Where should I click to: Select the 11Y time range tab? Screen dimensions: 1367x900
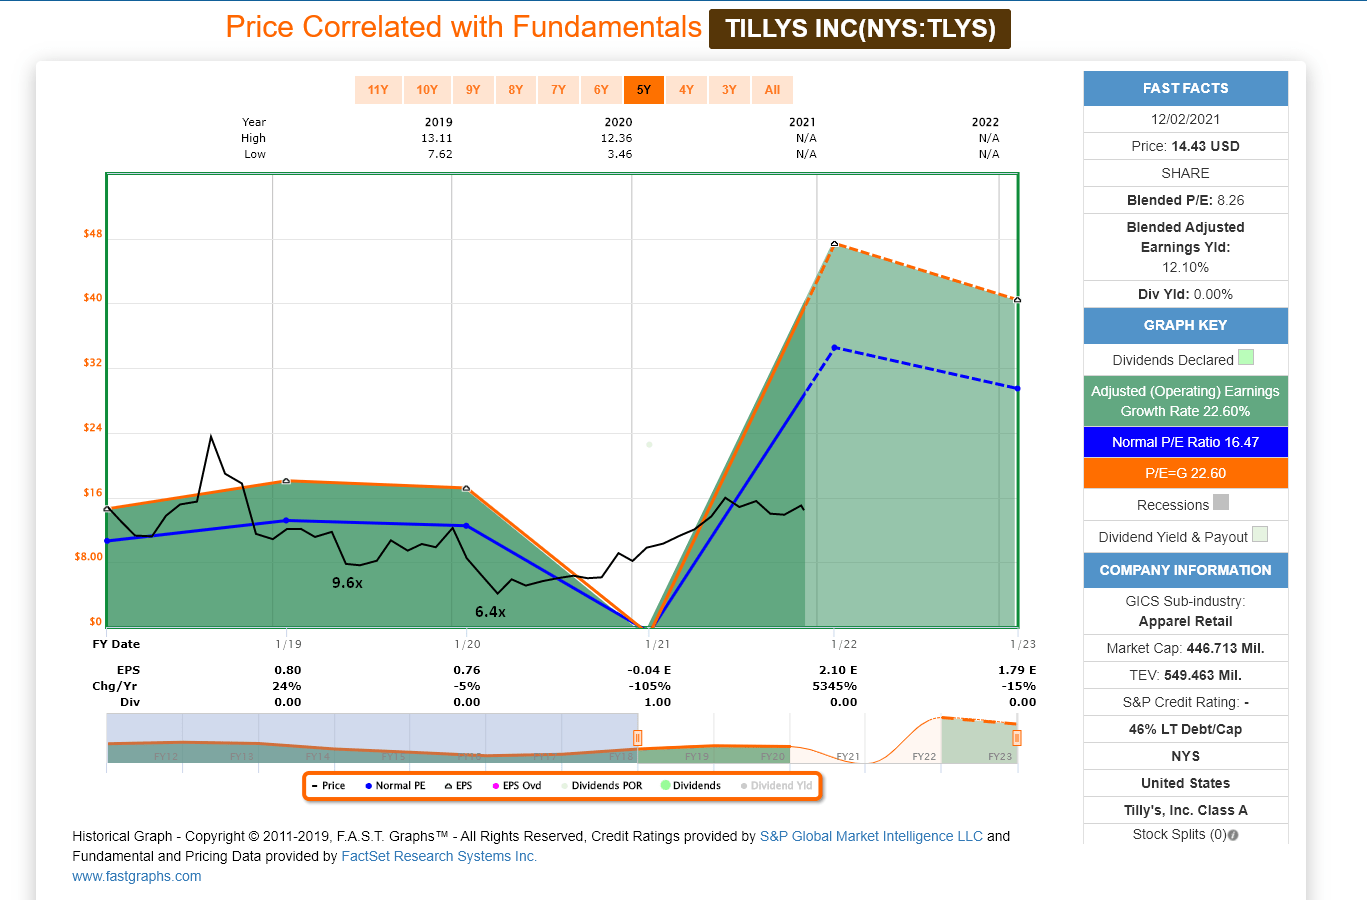[378, 90]
